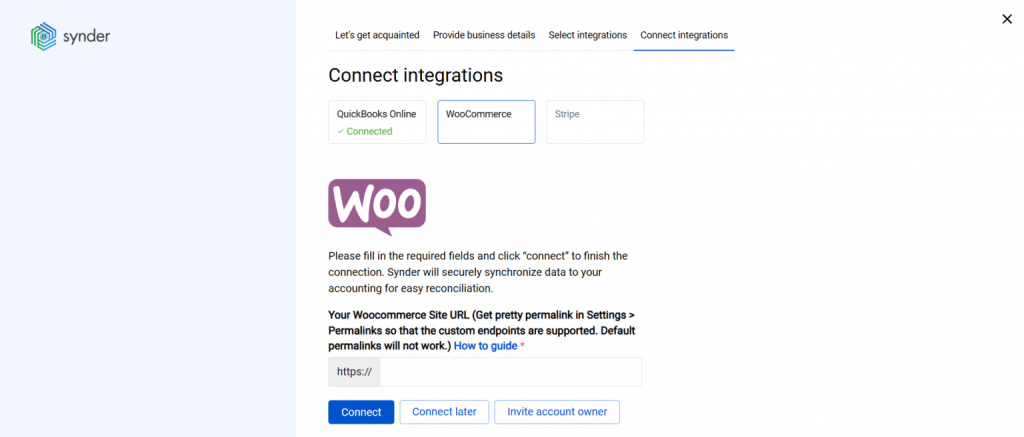The height and width of the screenshot is (437, 1024).
Task: Open the Provide business details tab
Action: 484,35
